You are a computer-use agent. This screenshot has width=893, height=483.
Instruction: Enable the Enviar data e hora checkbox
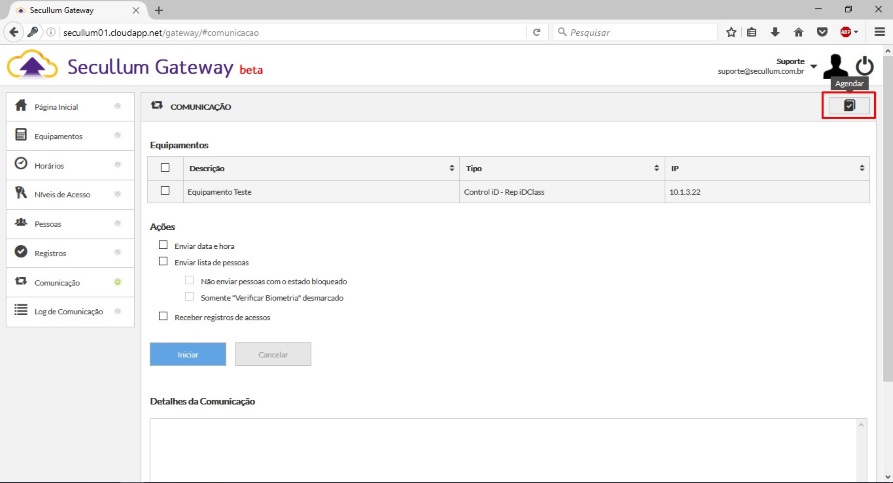[x=164, y=245]
